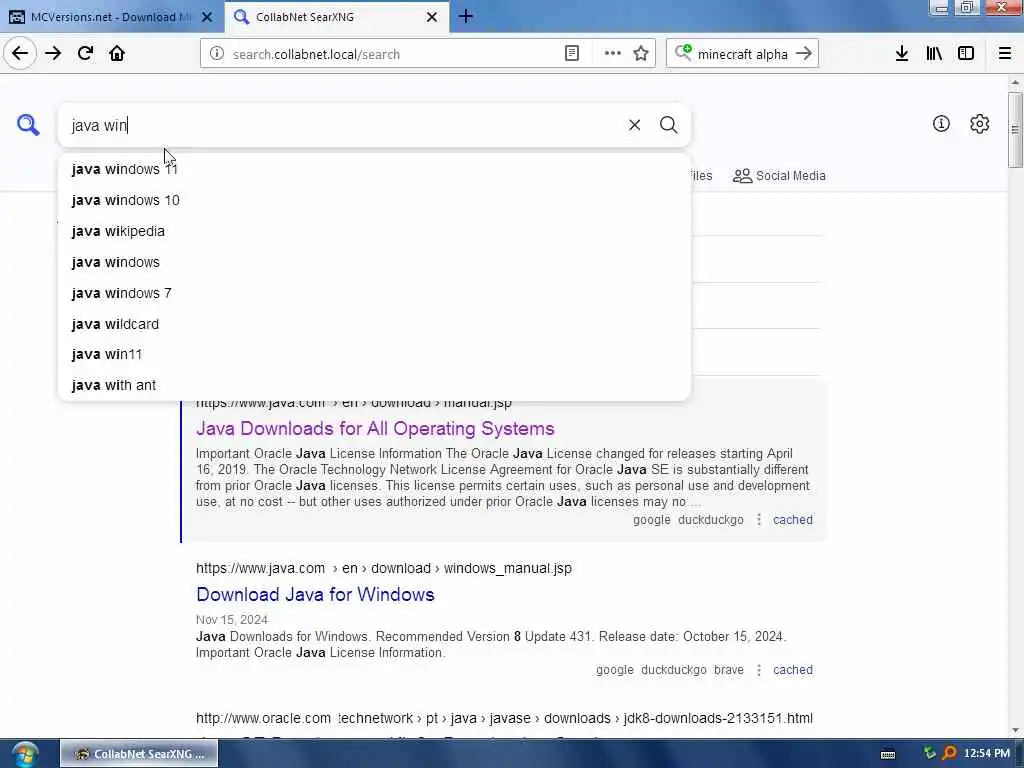Bookmark this page with the star
Viewport: 1024px width, 768px height.
[x=641, y=54]
